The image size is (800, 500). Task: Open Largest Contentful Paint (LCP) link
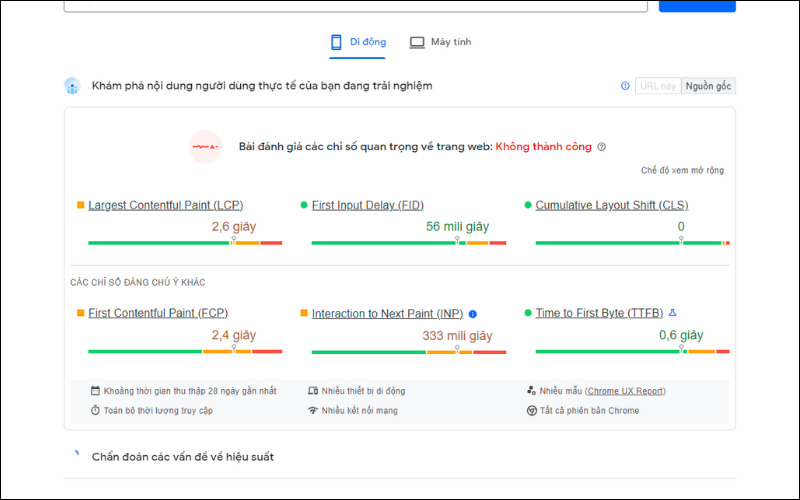pos(165,205)
